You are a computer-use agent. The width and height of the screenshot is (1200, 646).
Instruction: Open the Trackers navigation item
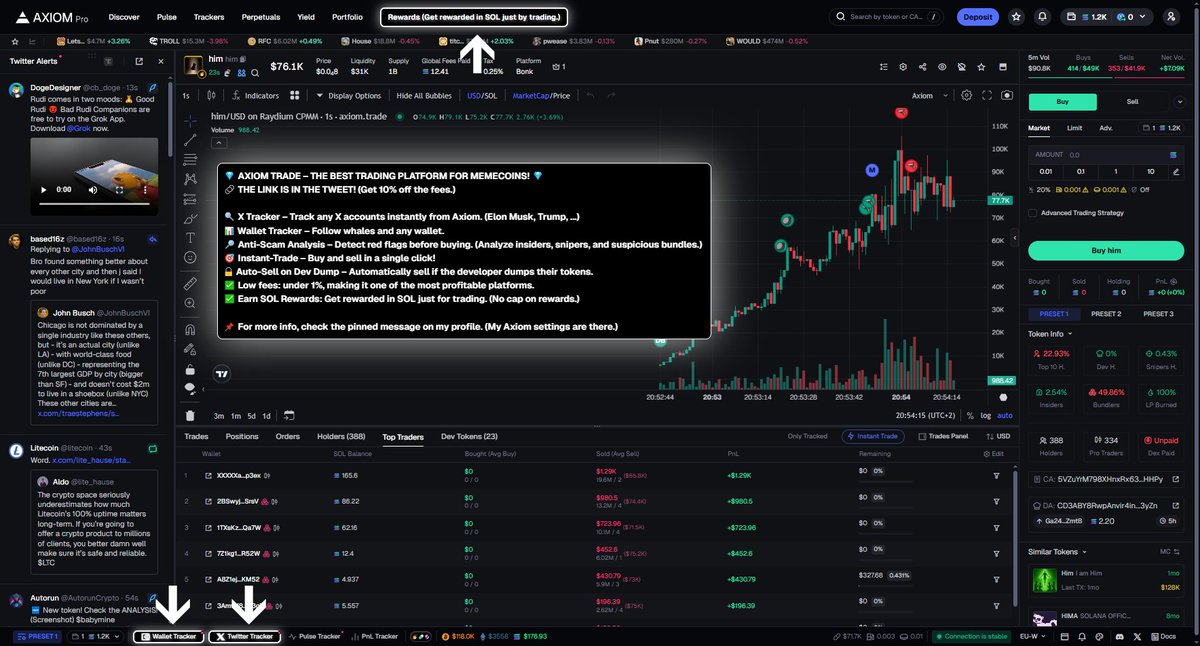tap(209, 17)
